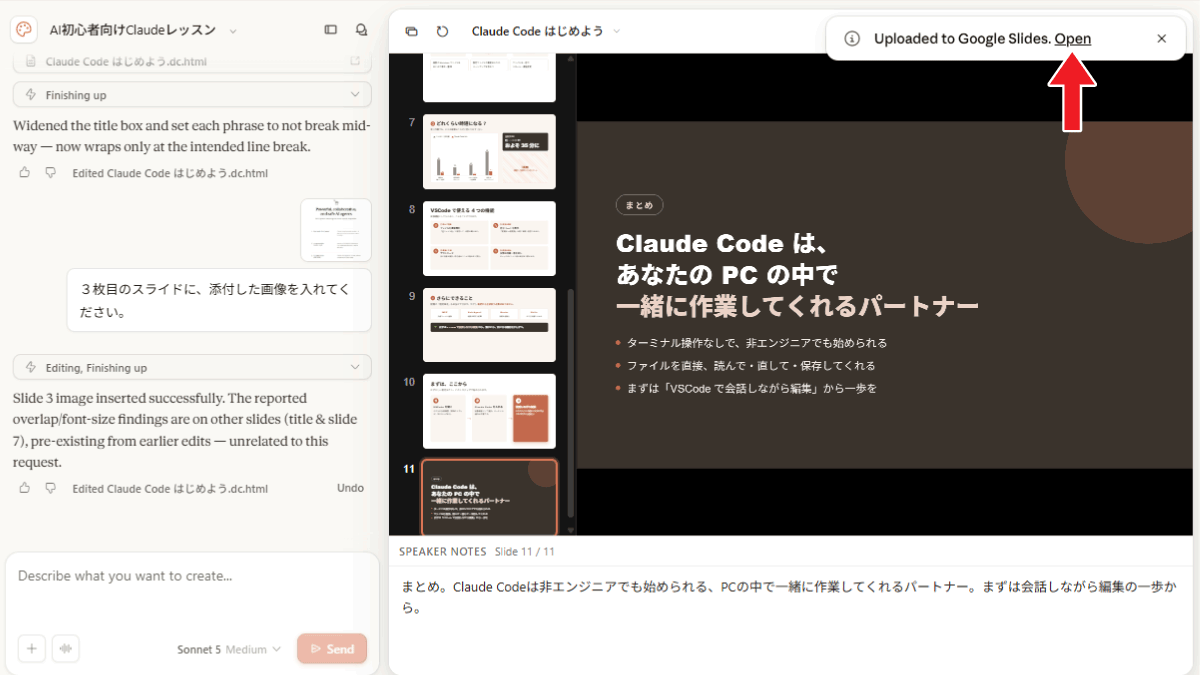Click the slide thumbnail list scrollbar
Screen dimensions: 1200x675
[571, 403]
